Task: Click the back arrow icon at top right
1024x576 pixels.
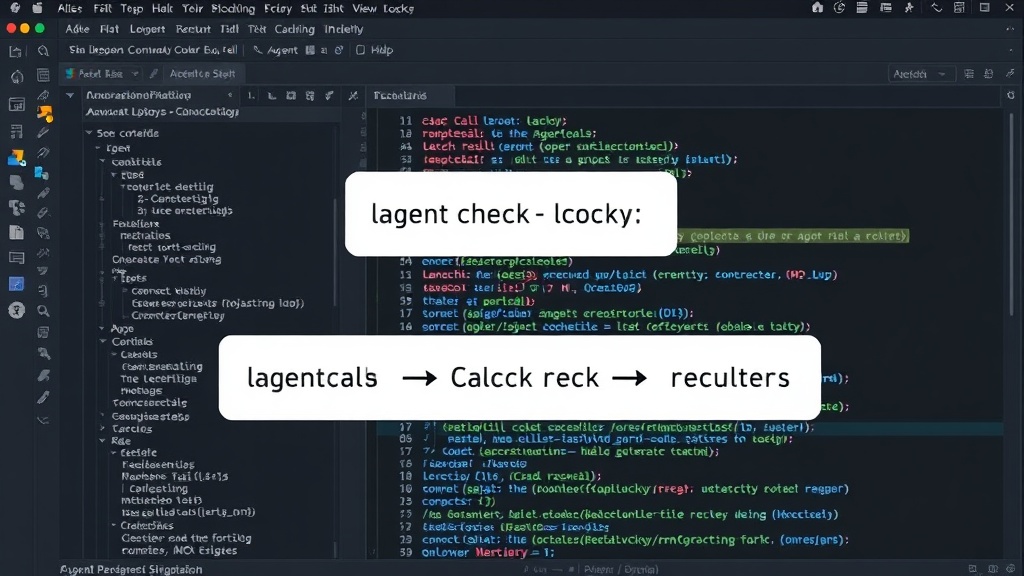Action: pos(936,8)
